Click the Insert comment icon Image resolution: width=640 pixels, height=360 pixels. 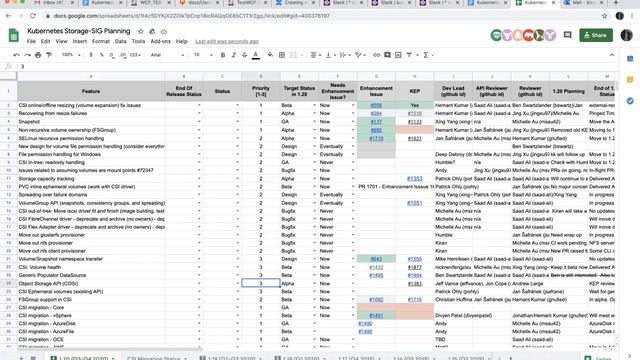point(387,55)
